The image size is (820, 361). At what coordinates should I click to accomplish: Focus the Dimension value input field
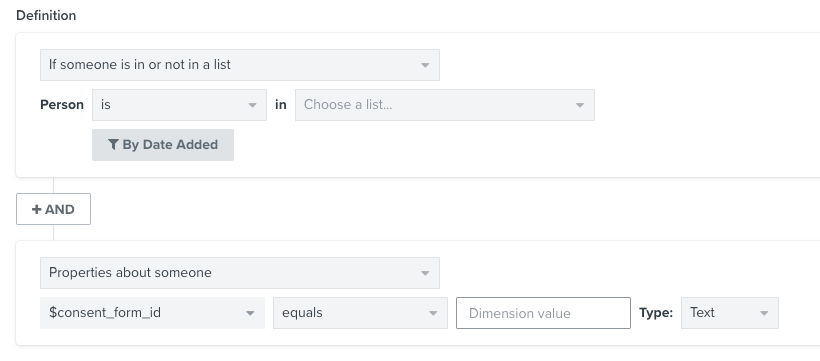543,313
